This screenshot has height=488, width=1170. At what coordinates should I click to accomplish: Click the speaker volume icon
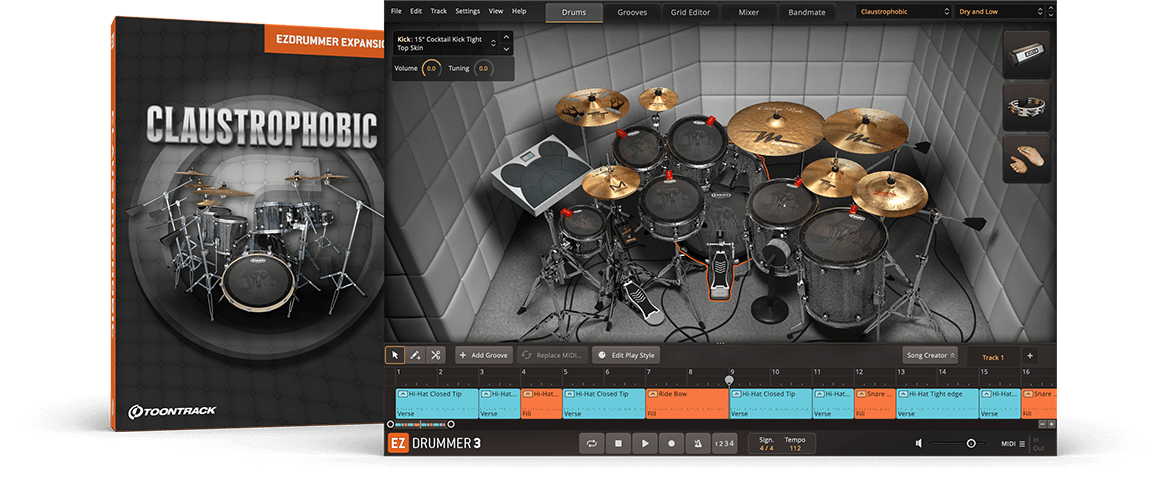click(919, 443)
